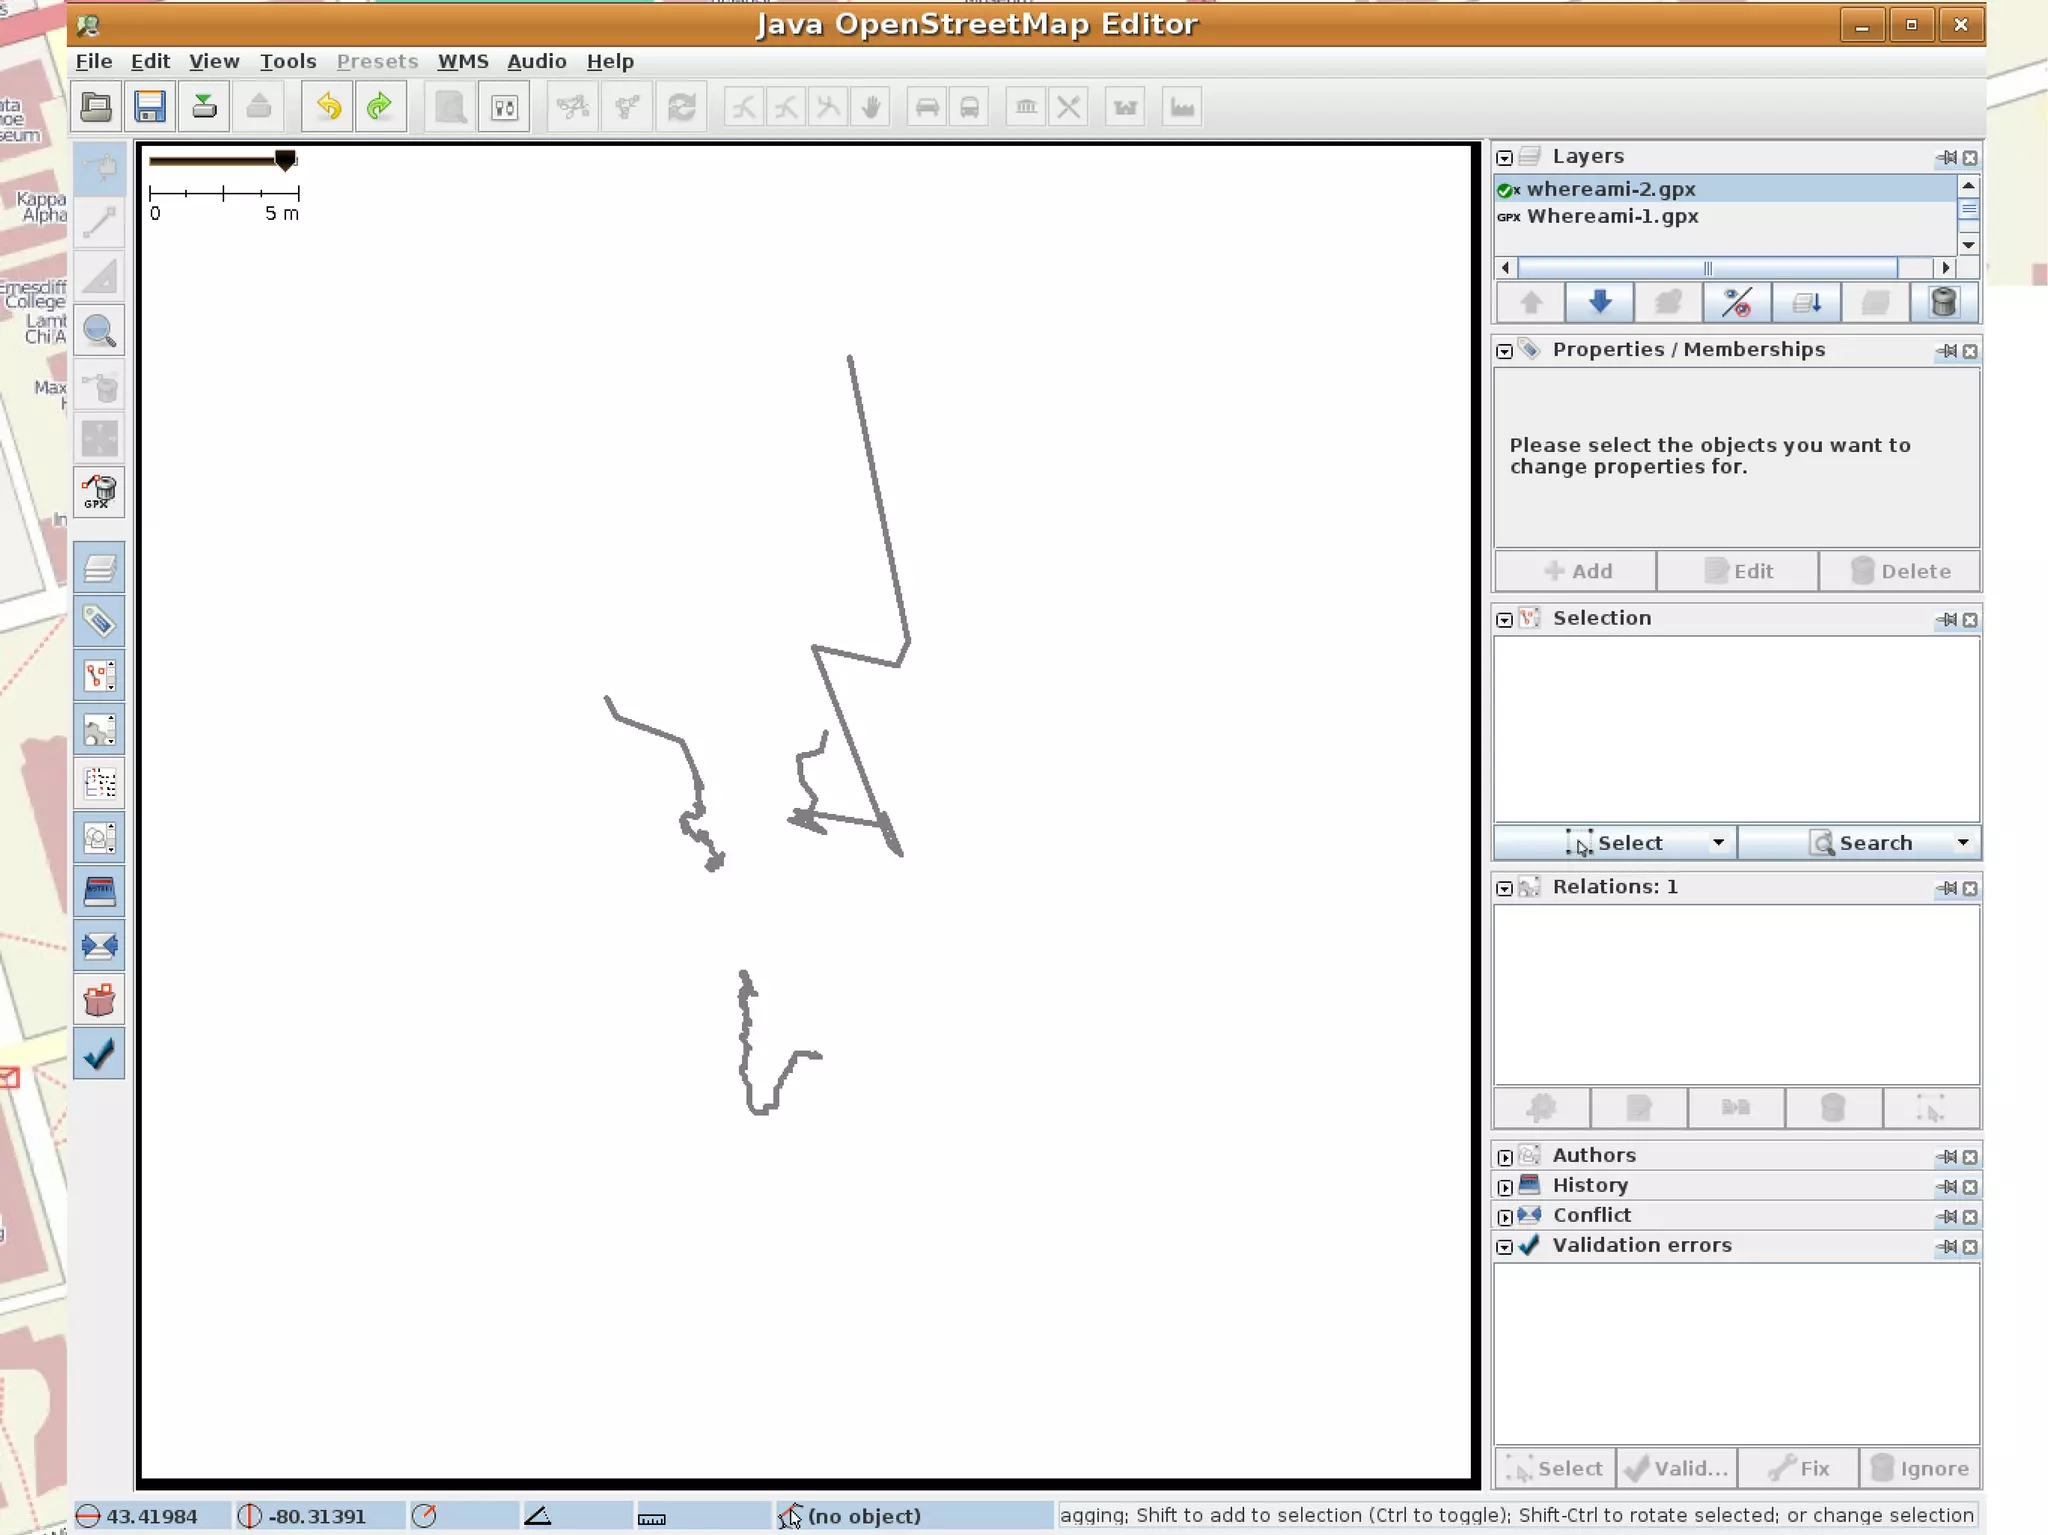Toggle the Conflict dialog sidebar button
The image size is (2048, 1535).
coord(99,945)
